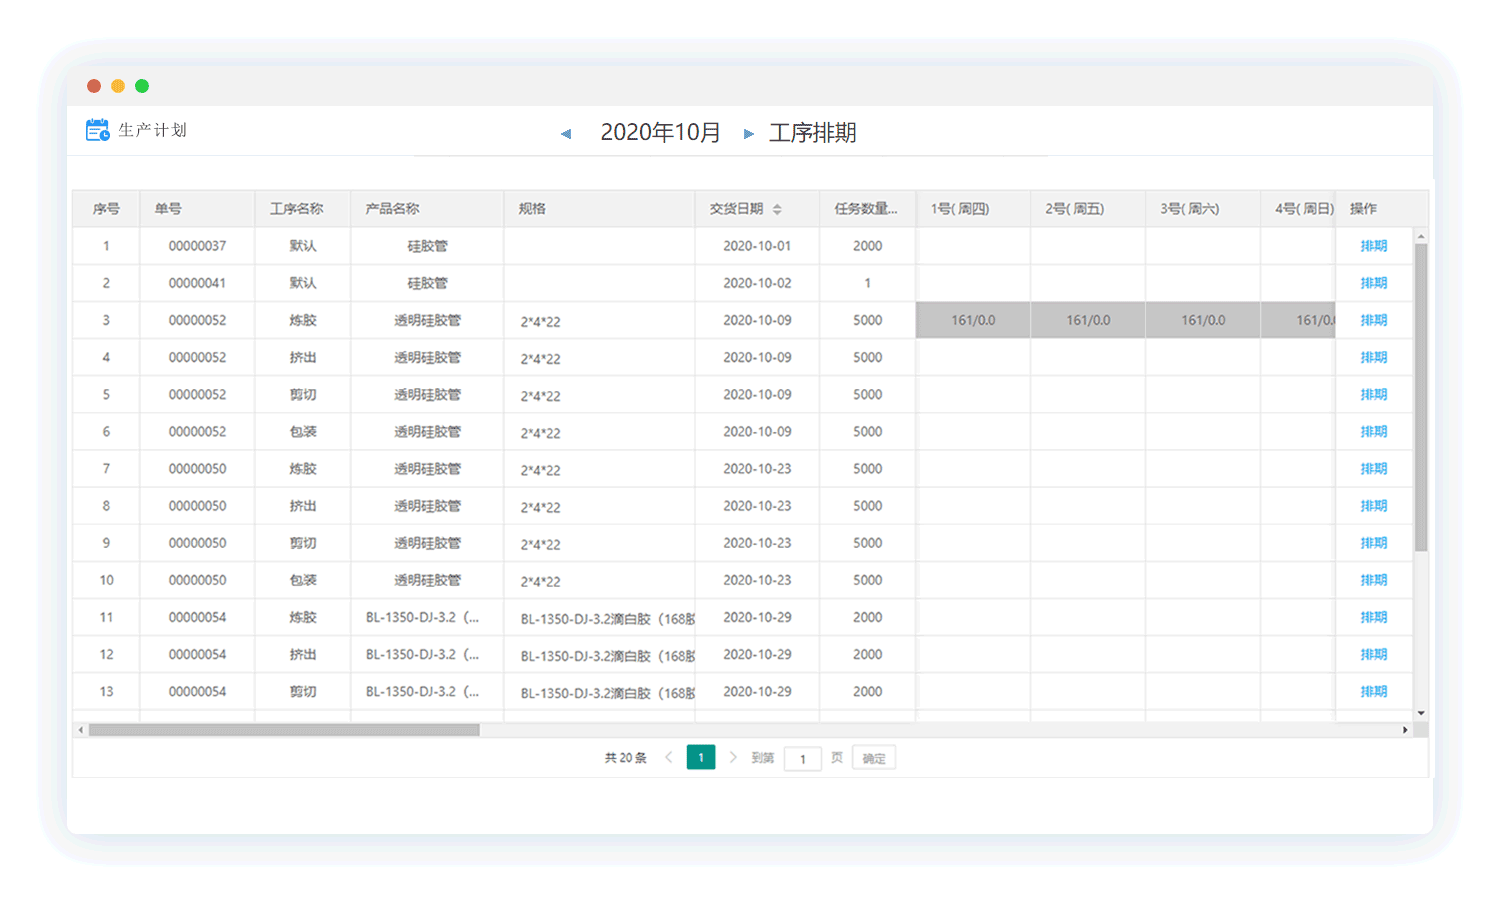The width and height of the screenshot is (1500, 900).
Task: Click the 2020年10月 month label
Action: (x=660, y=133)
